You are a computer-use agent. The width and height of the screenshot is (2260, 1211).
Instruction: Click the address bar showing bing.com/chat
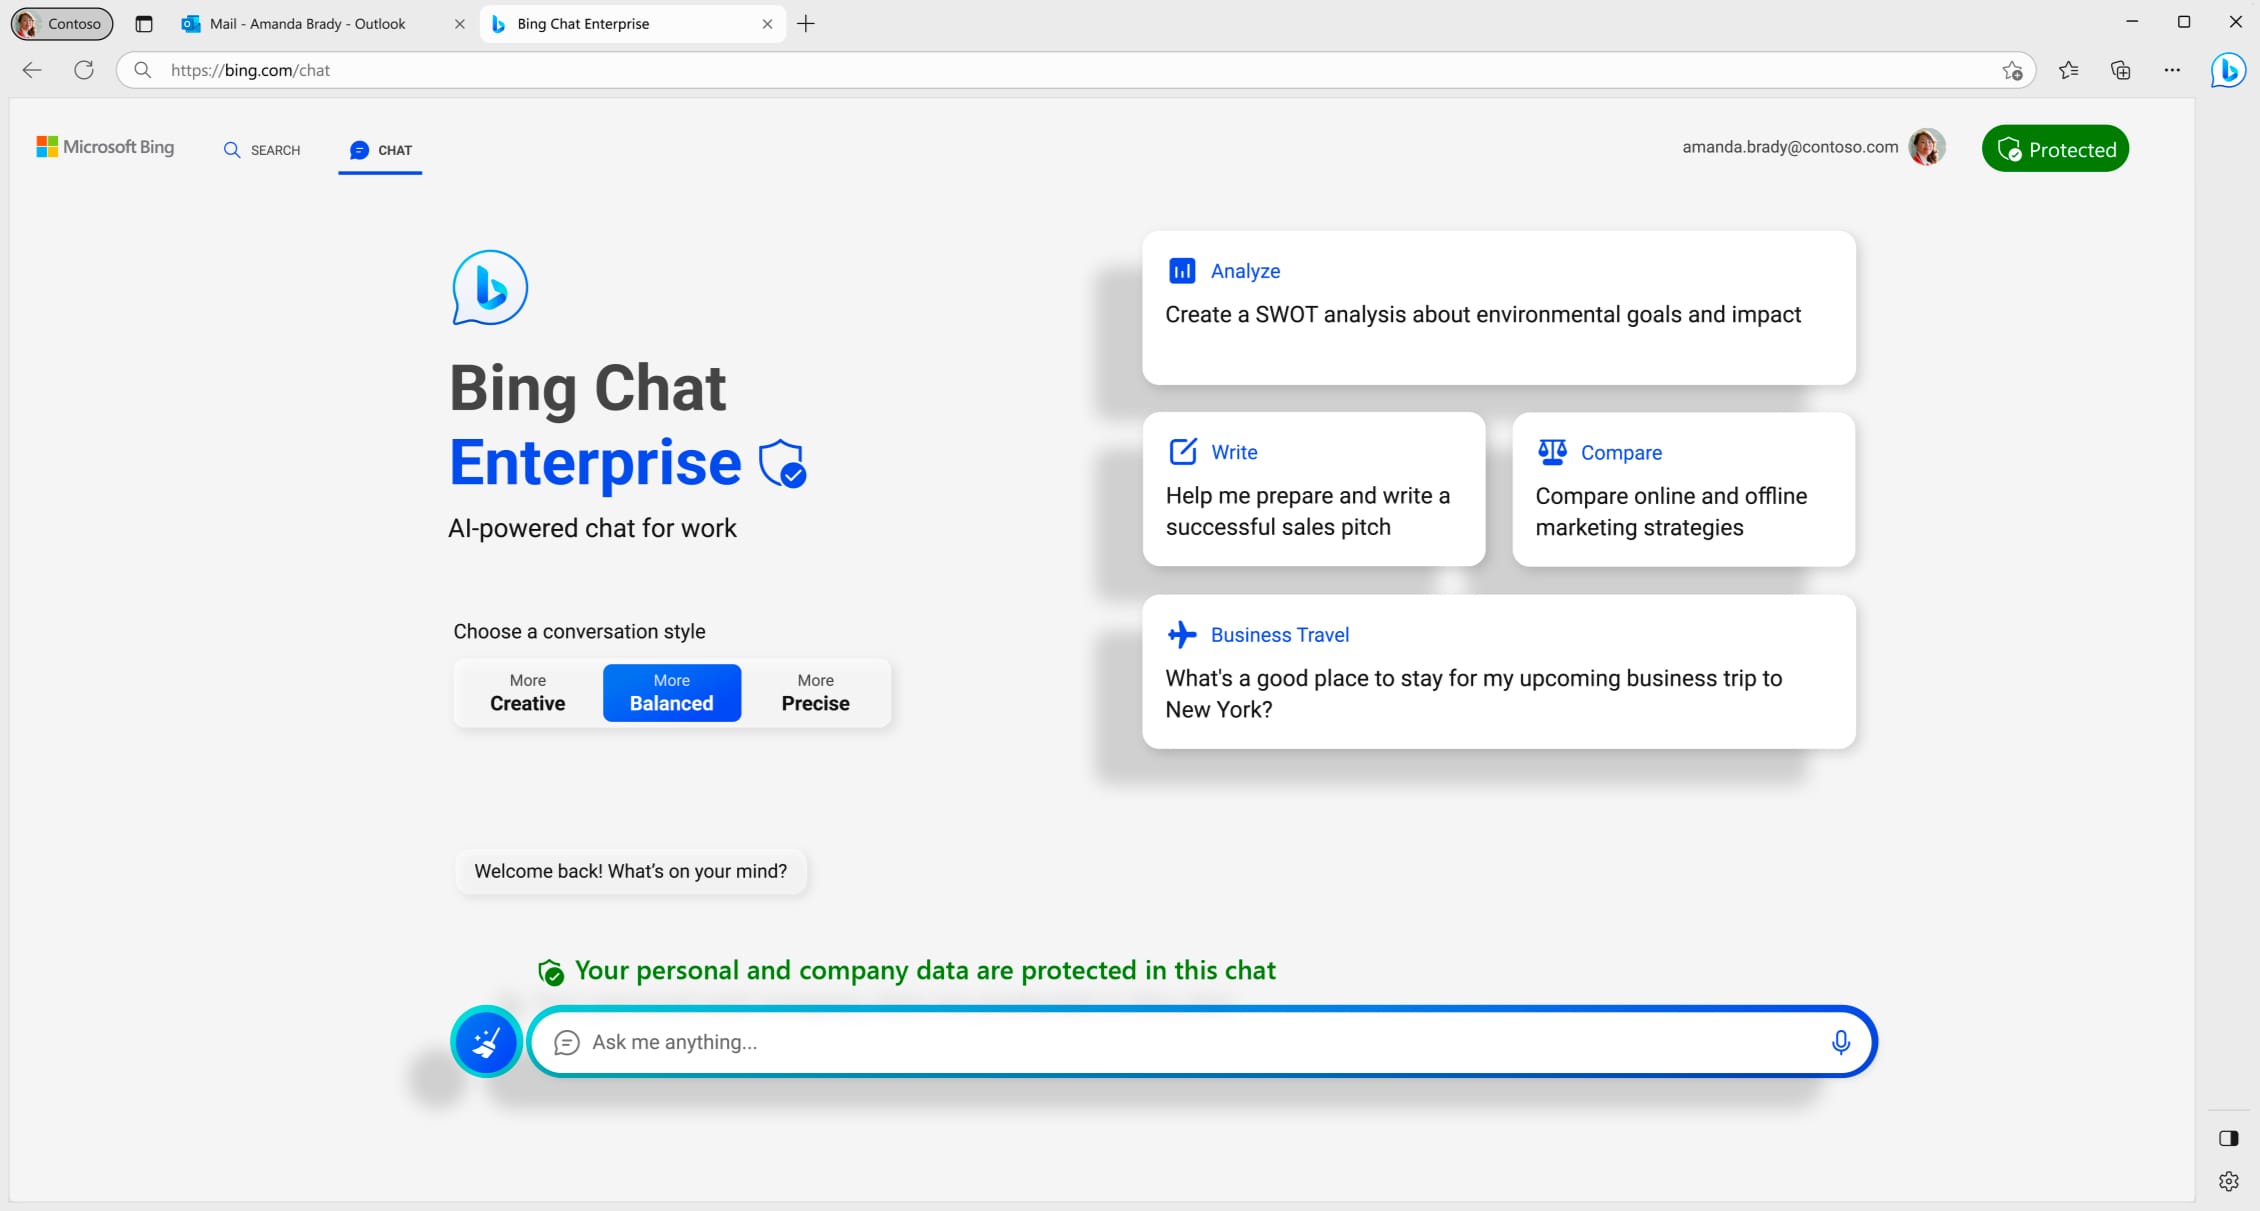(1075, 70)
